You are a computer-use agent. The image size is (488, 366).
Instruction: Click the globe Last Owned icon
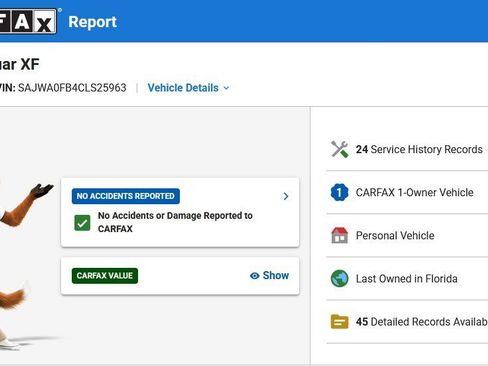pos(339,279)
